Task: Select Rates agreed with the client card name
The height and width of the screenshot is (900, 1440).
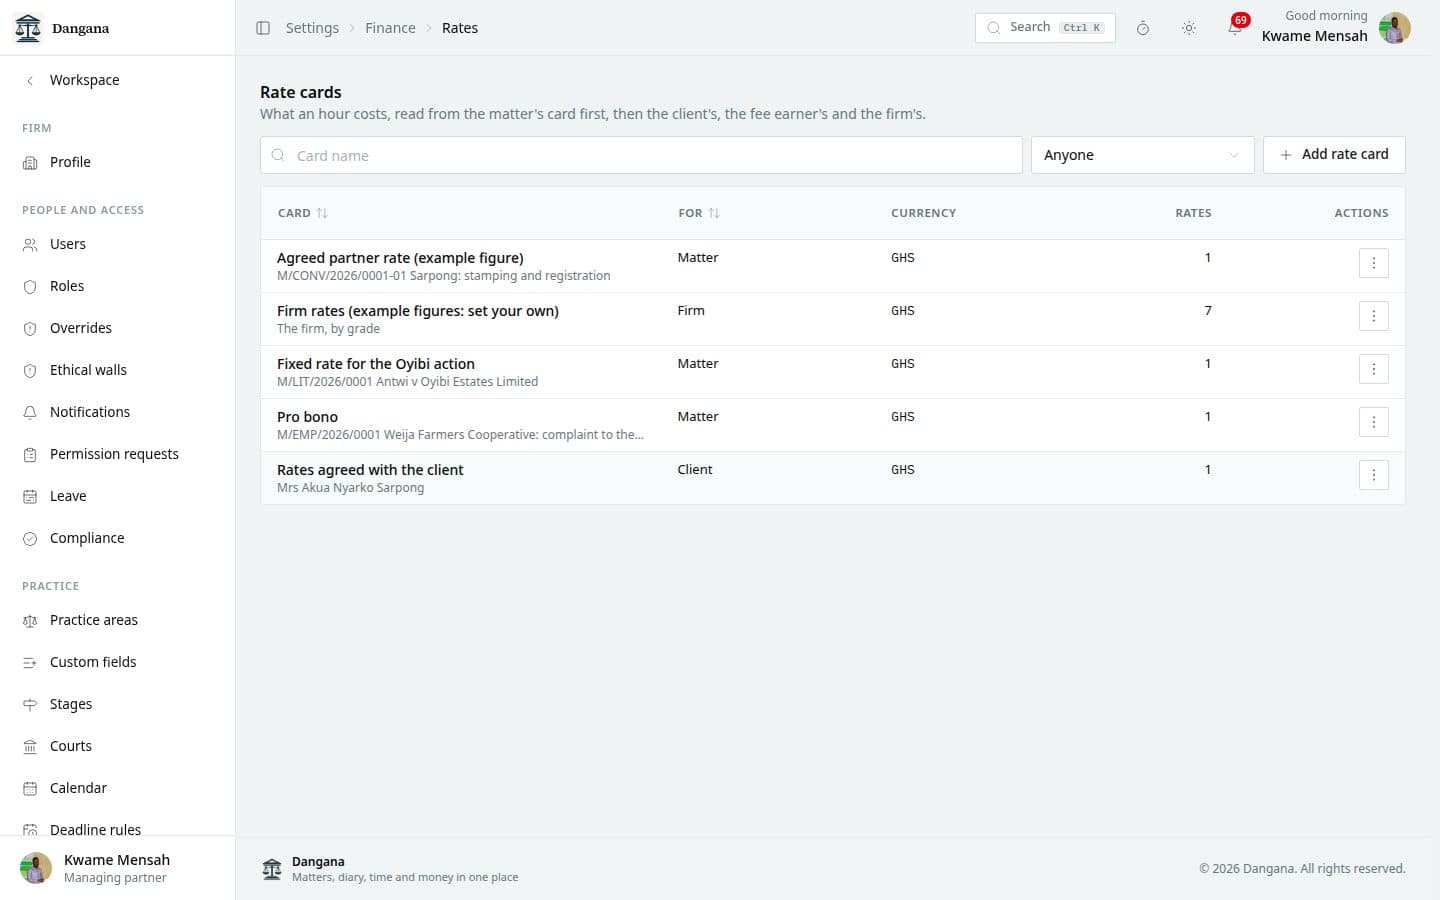Action: 370,470
